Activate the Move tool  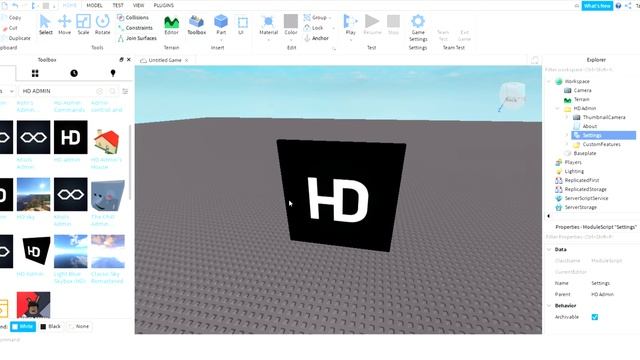(64, 25)
